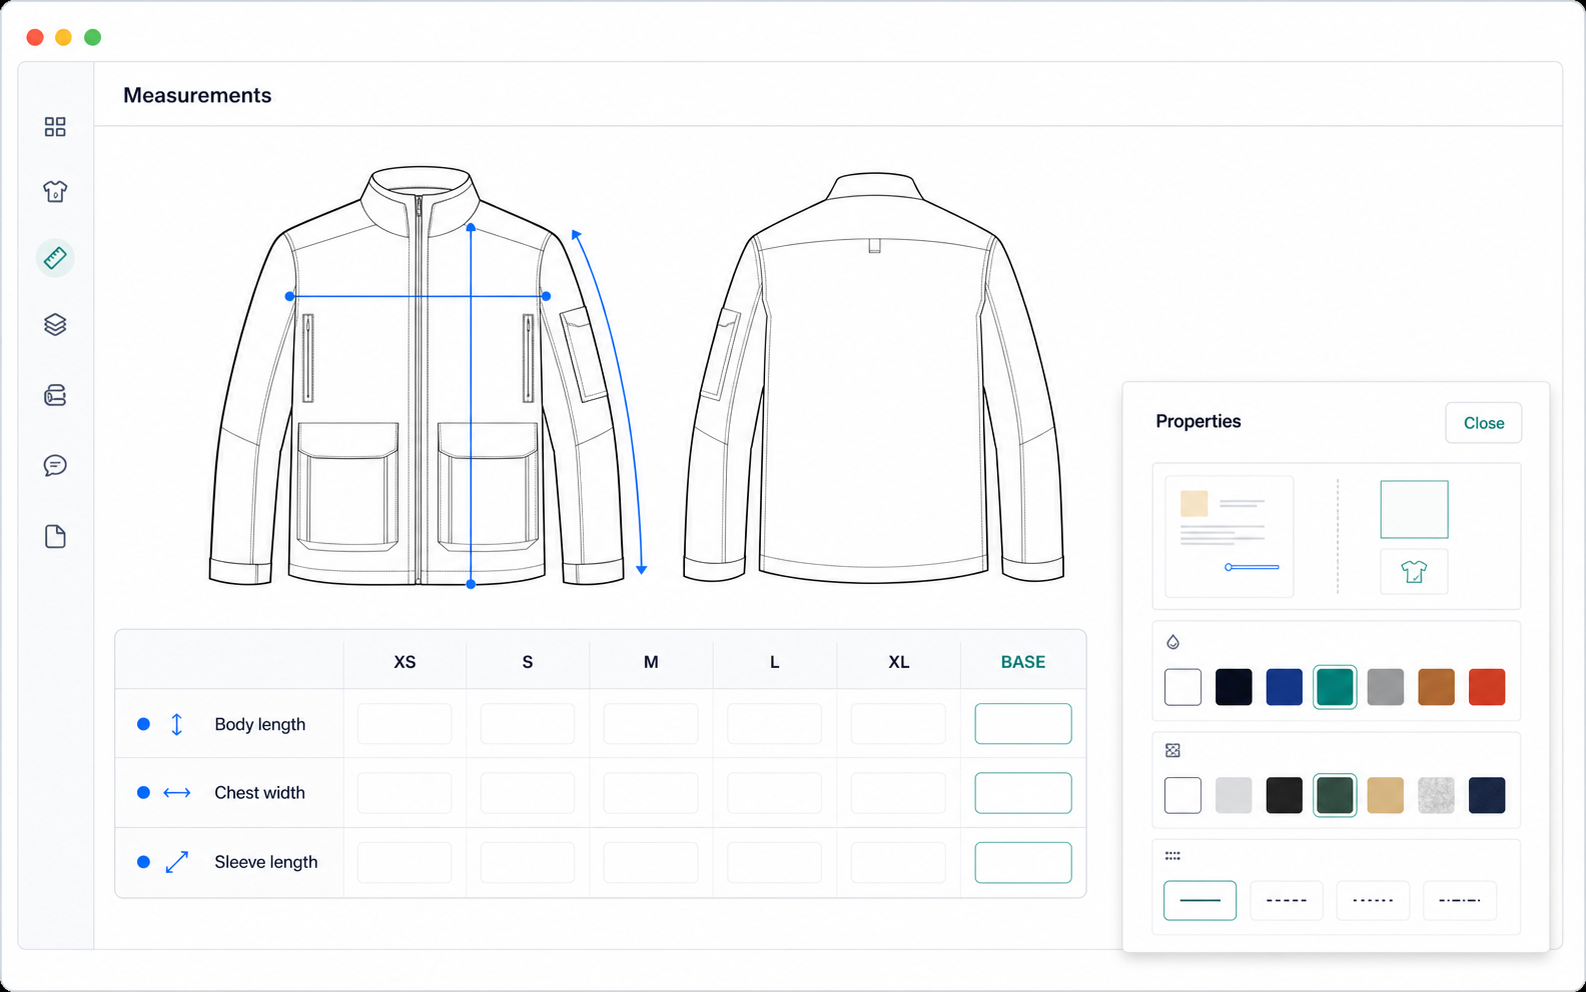Screen dimensions: 1586x992
Task: Click the XL column header
Action: click(x=898, y=662)
